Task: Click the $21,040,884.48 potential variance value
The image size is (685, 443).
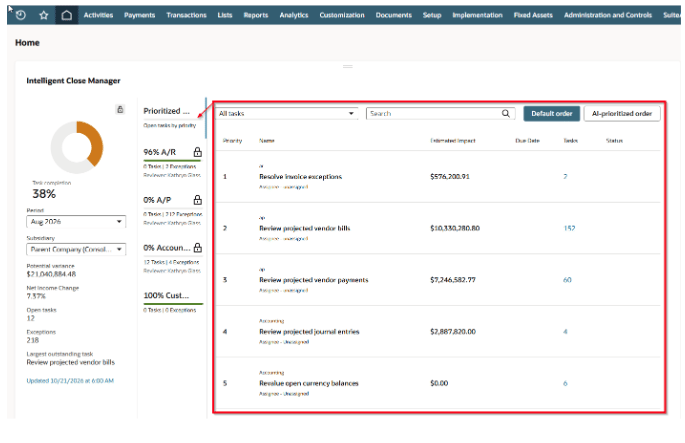Action: pyautogui.click(x=51, y=274)
